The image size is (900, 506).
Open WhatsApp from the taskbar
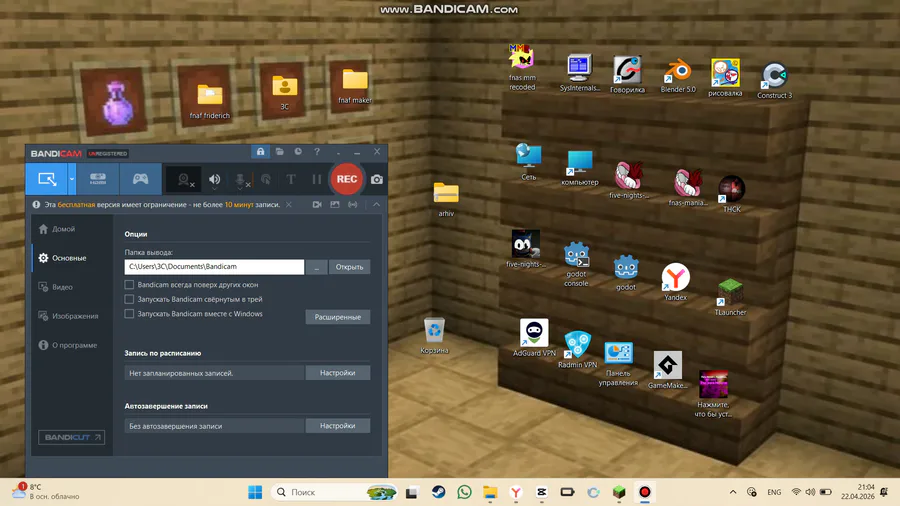(464, 492)
